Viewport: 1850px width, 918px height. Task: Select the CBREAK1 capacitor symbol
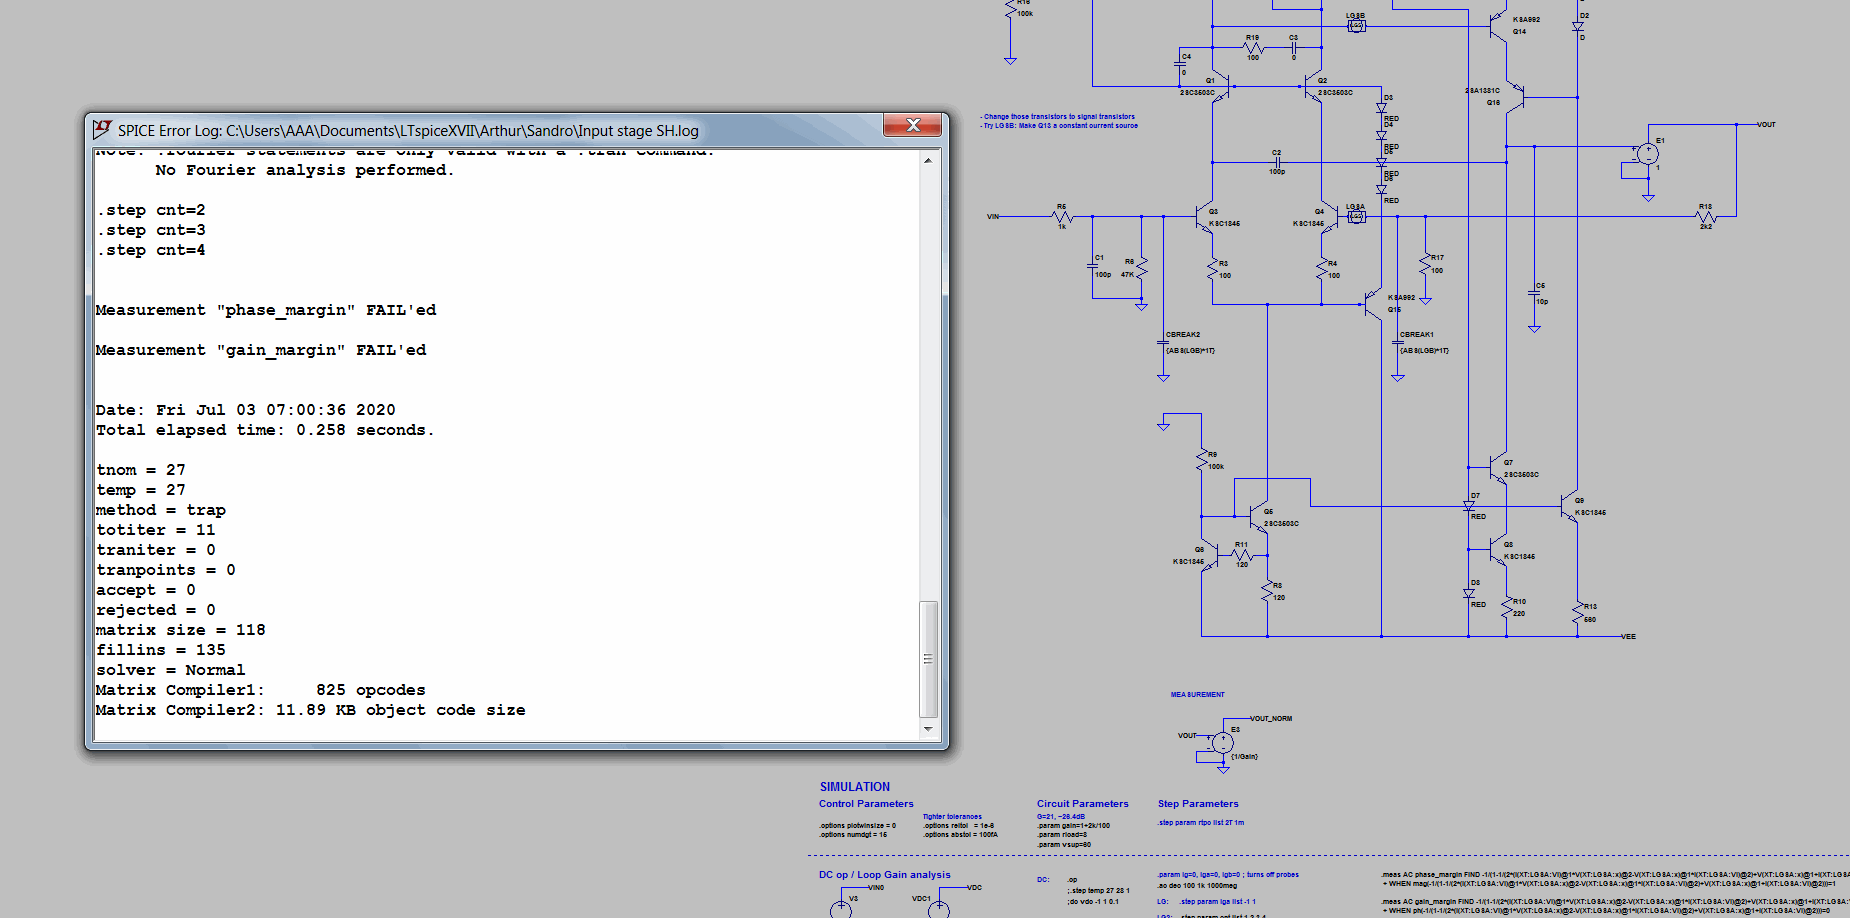point(1397,343)
